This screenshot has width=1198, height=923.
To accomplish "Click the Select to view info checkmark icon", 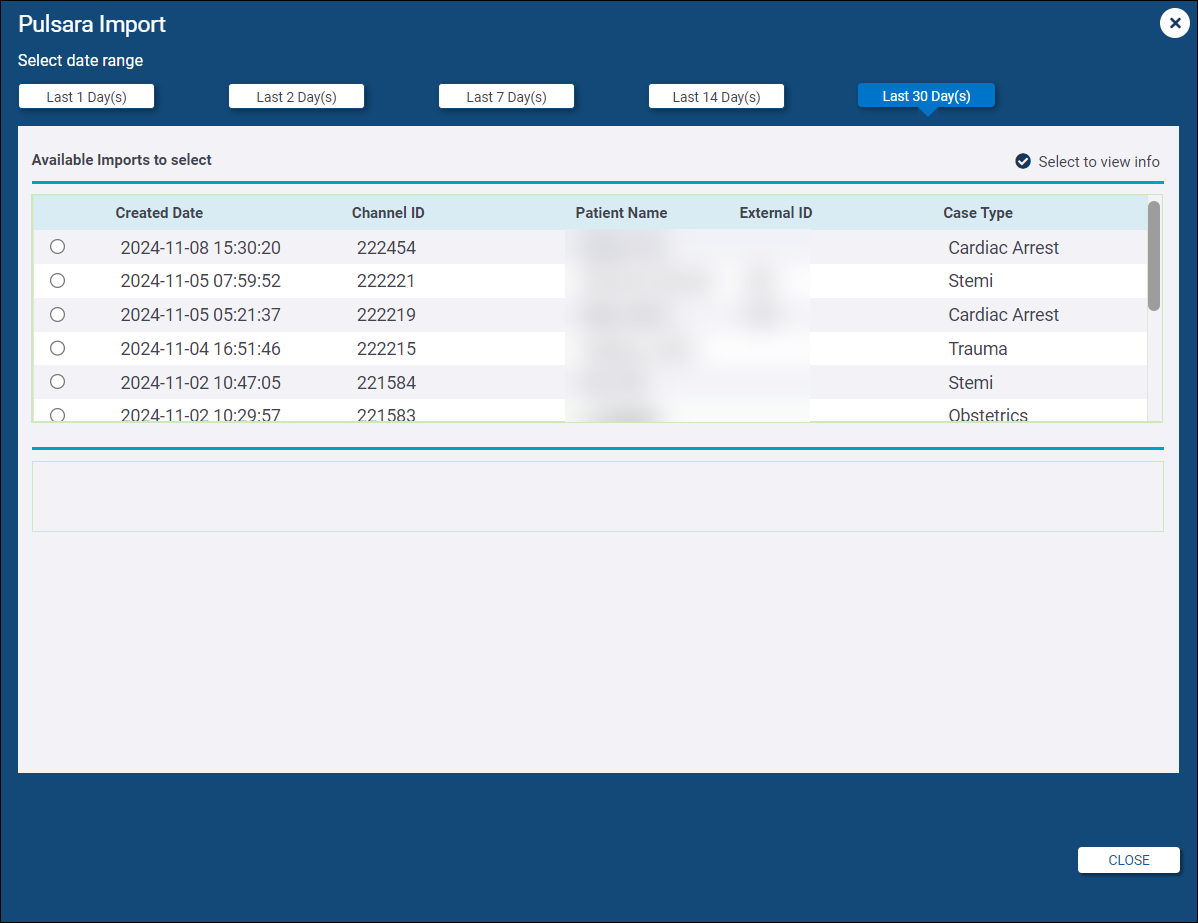I will click(x=1023, y=161).
